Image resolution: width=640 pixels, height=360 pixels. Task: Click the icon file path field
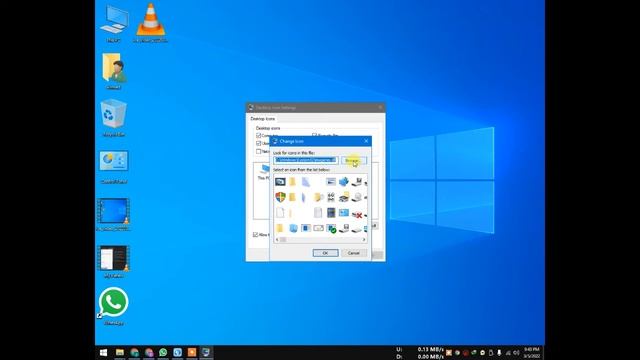(305, 160)
